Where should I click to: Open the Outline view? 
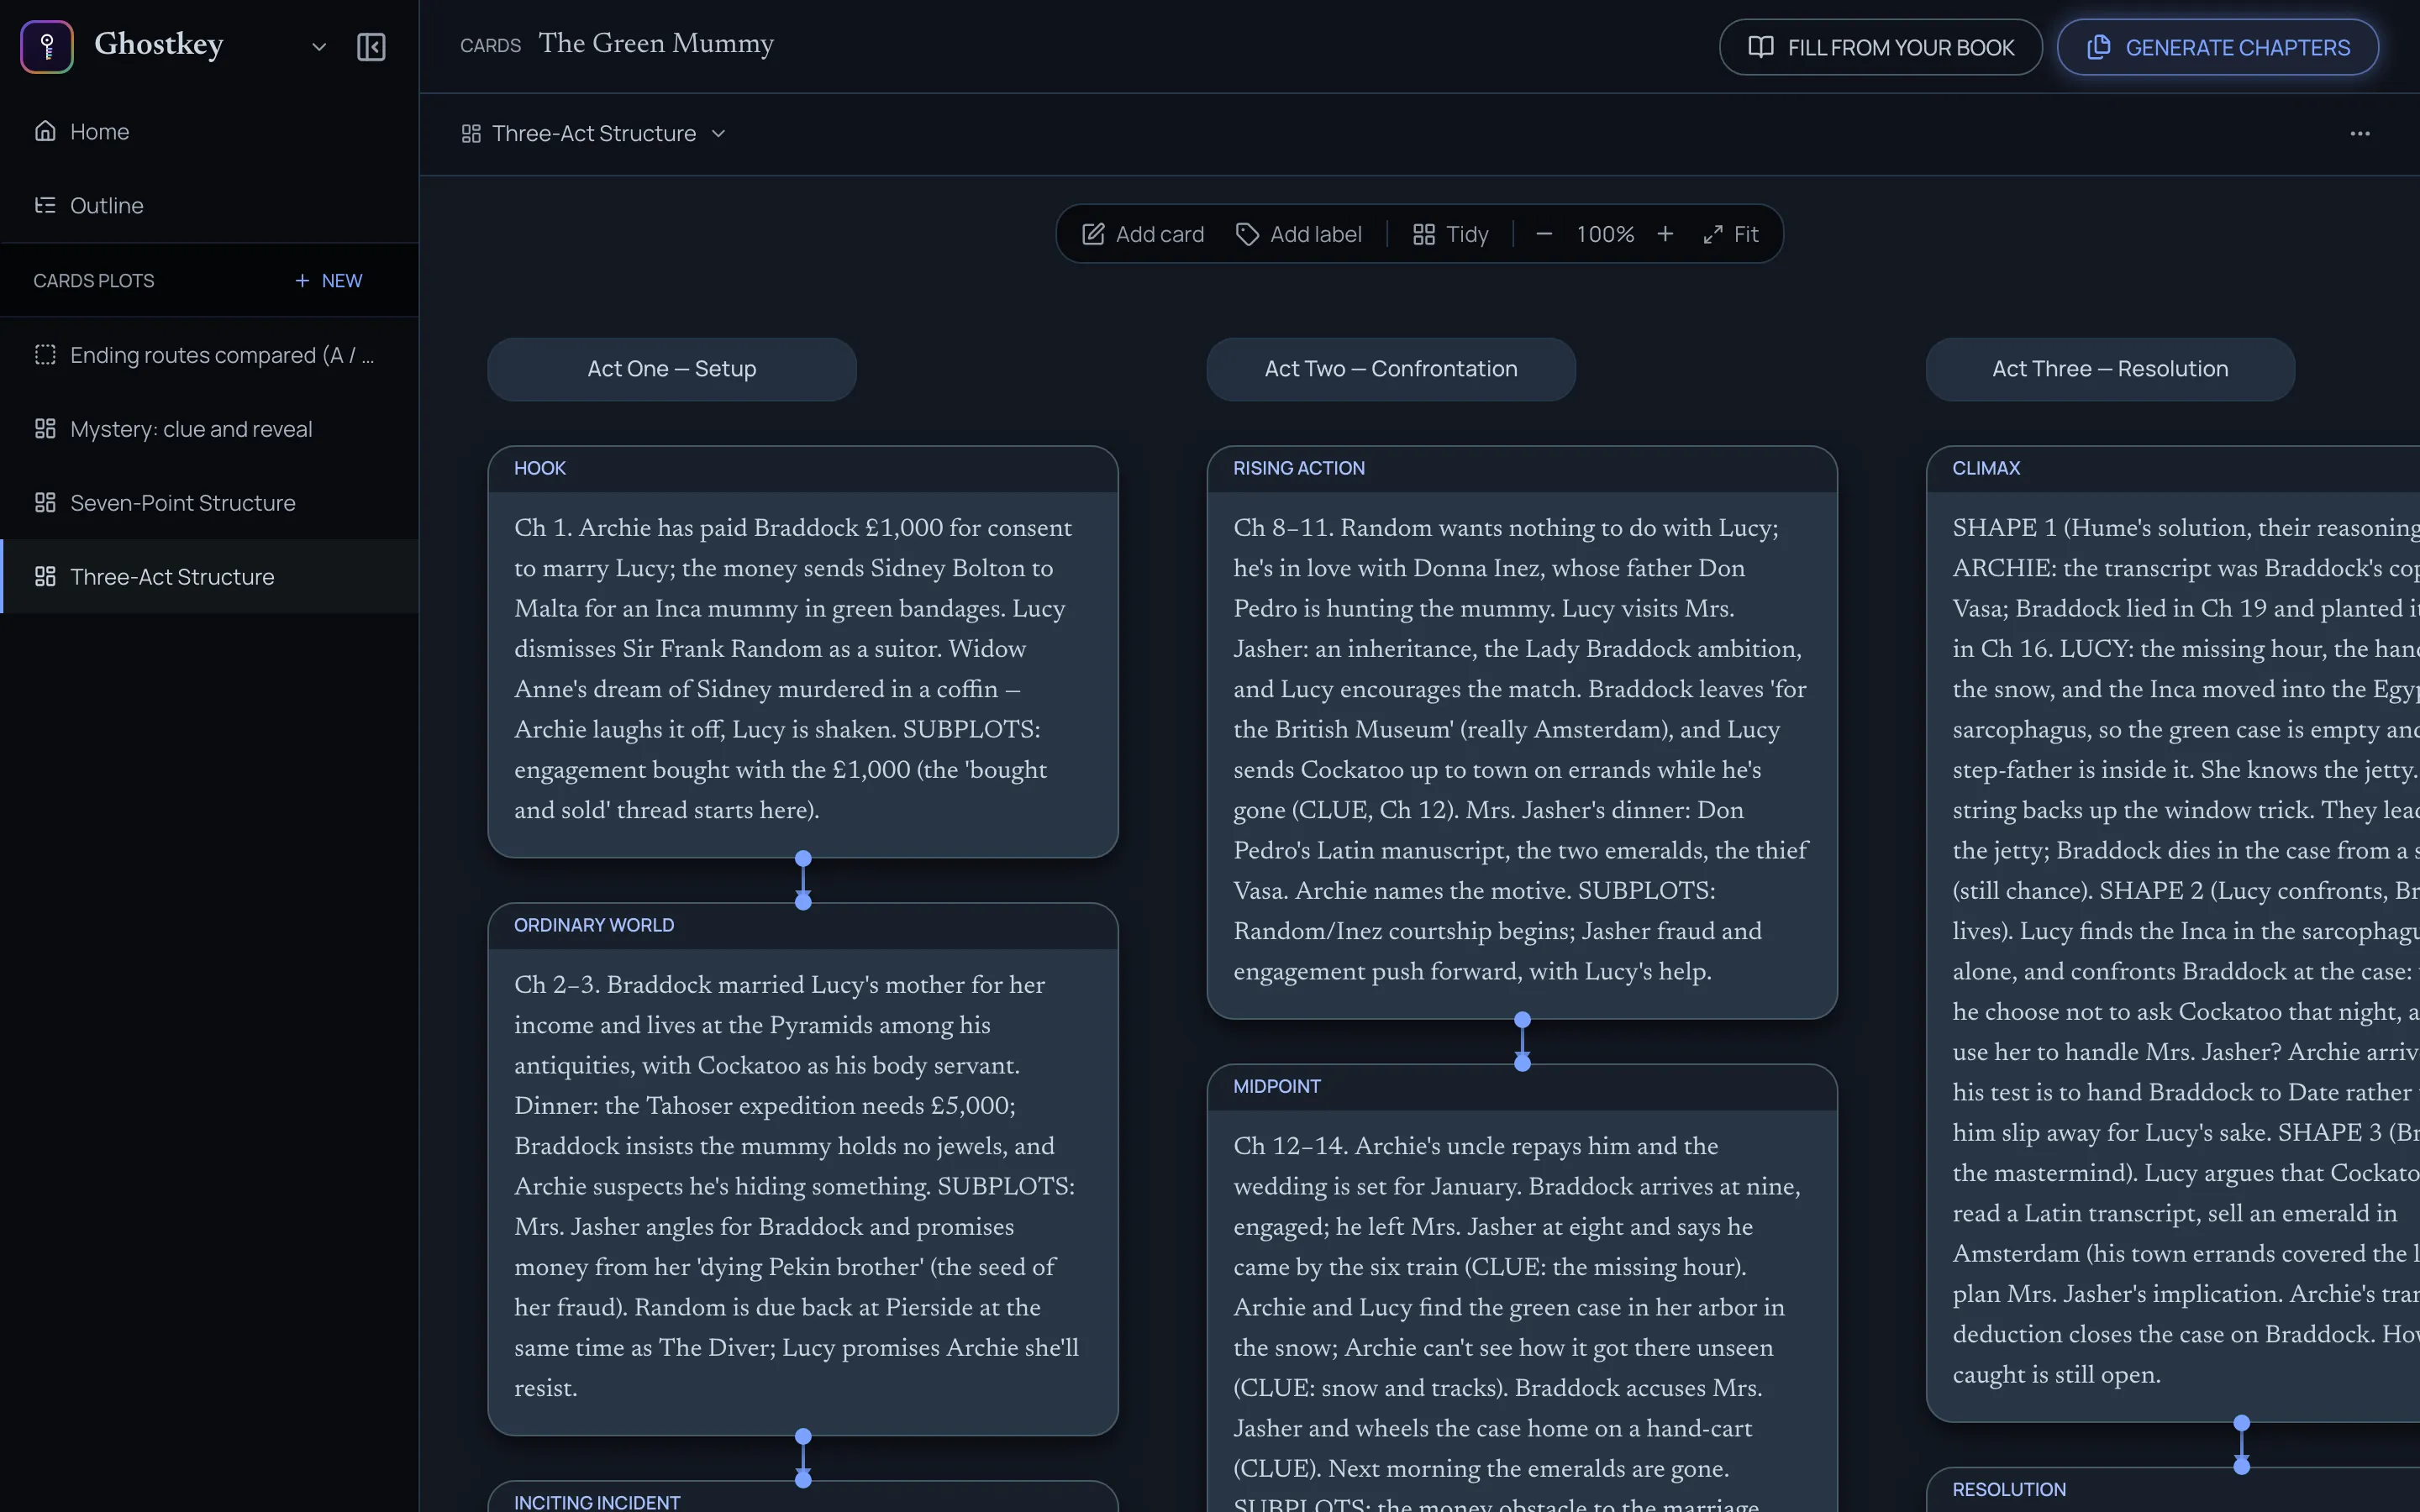(210, 205)
